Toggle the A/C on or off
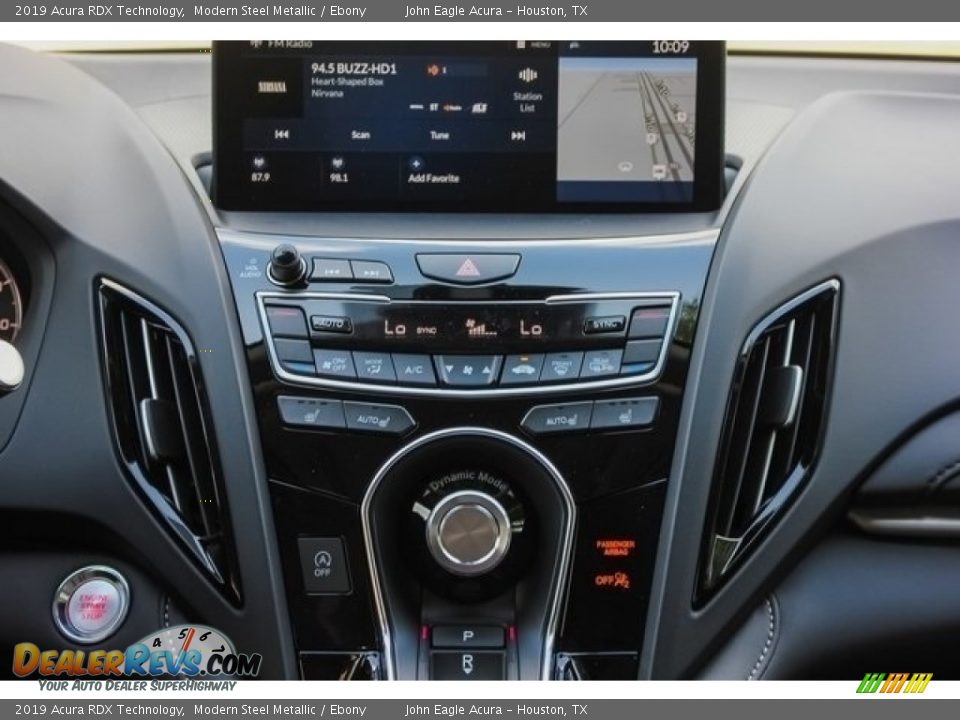The height and width of the screenshot is (720, 960). click(412, 369)
